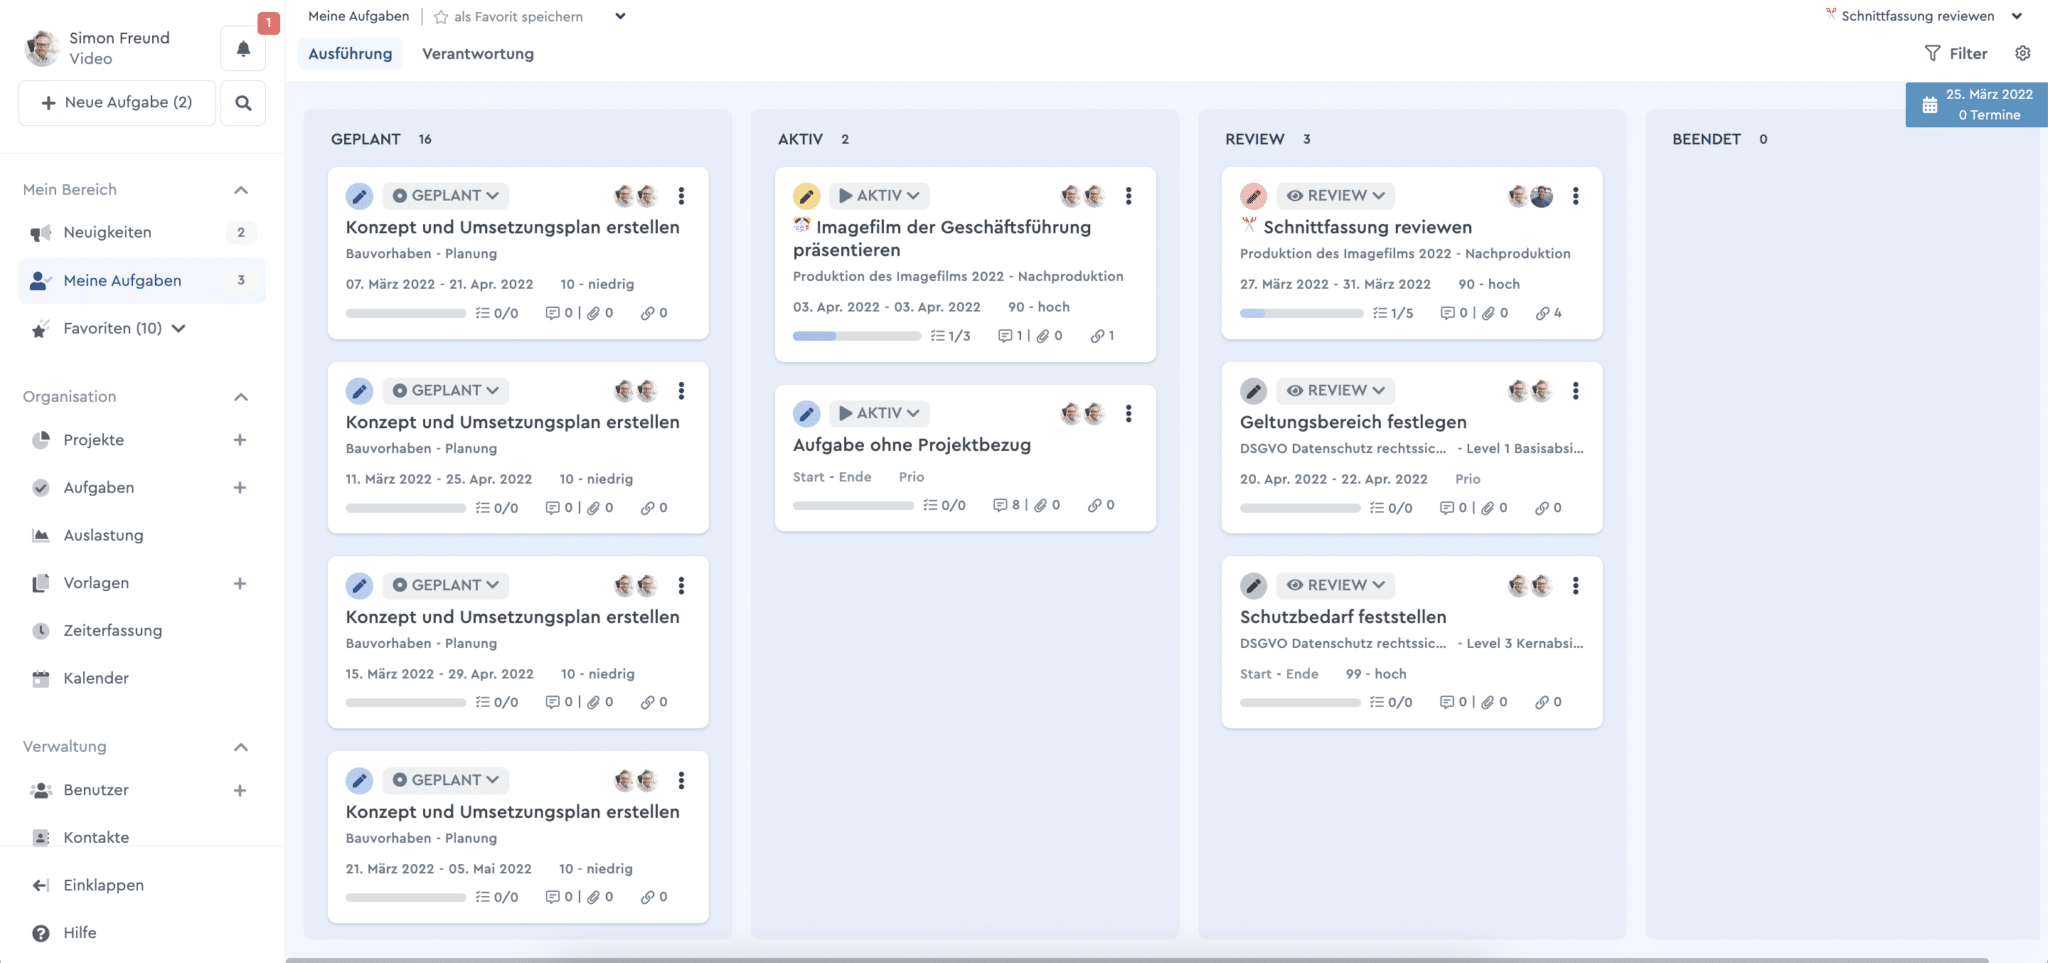Click the notification bell

point(243,47)
